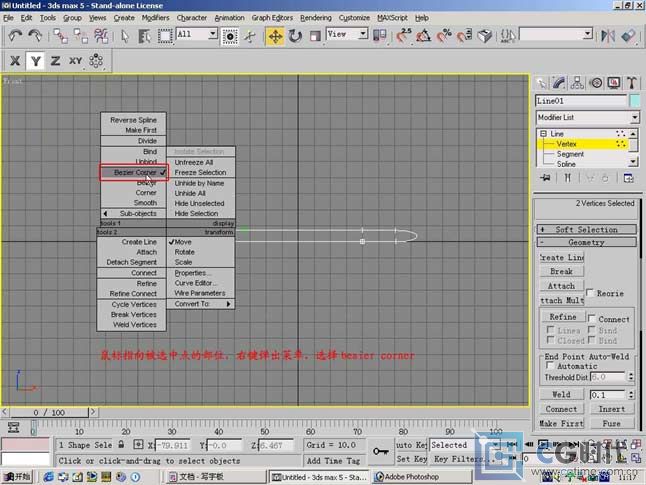Screen dimensions: 646x485
Task: Open the selection filter All dropdown
Action: pos(213,34)
